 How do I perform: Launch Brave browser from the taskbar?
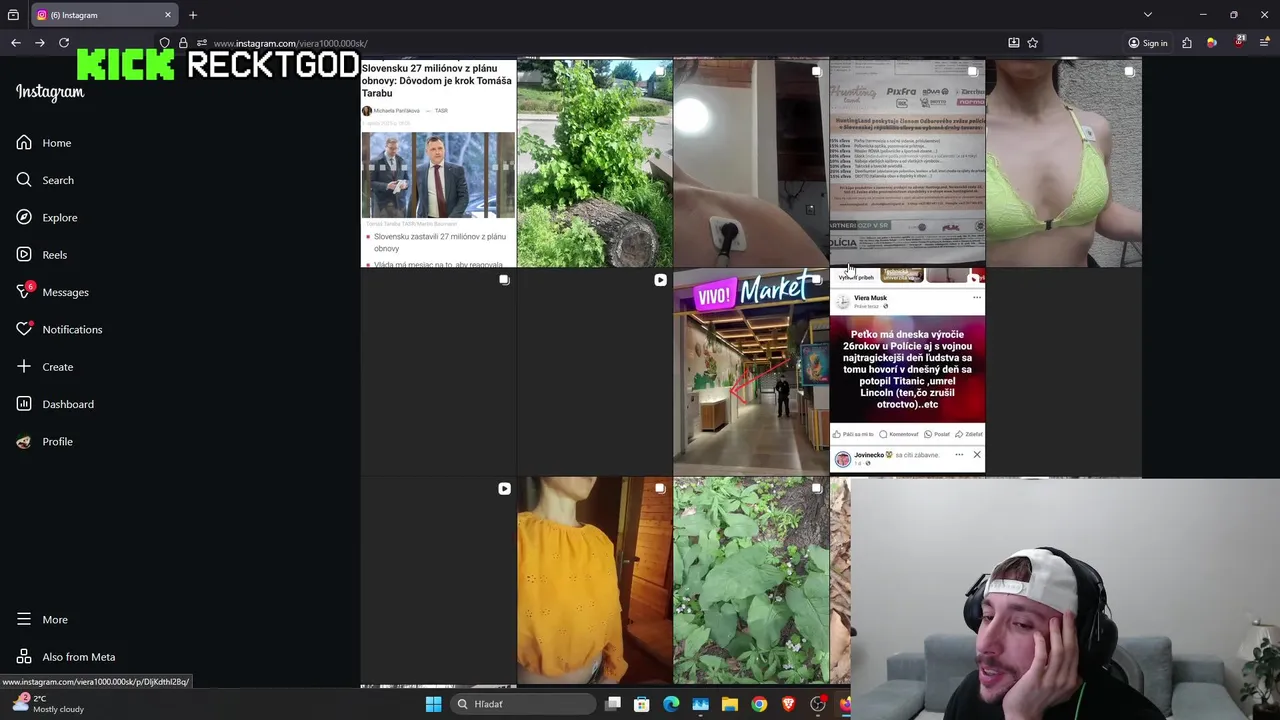788,704
